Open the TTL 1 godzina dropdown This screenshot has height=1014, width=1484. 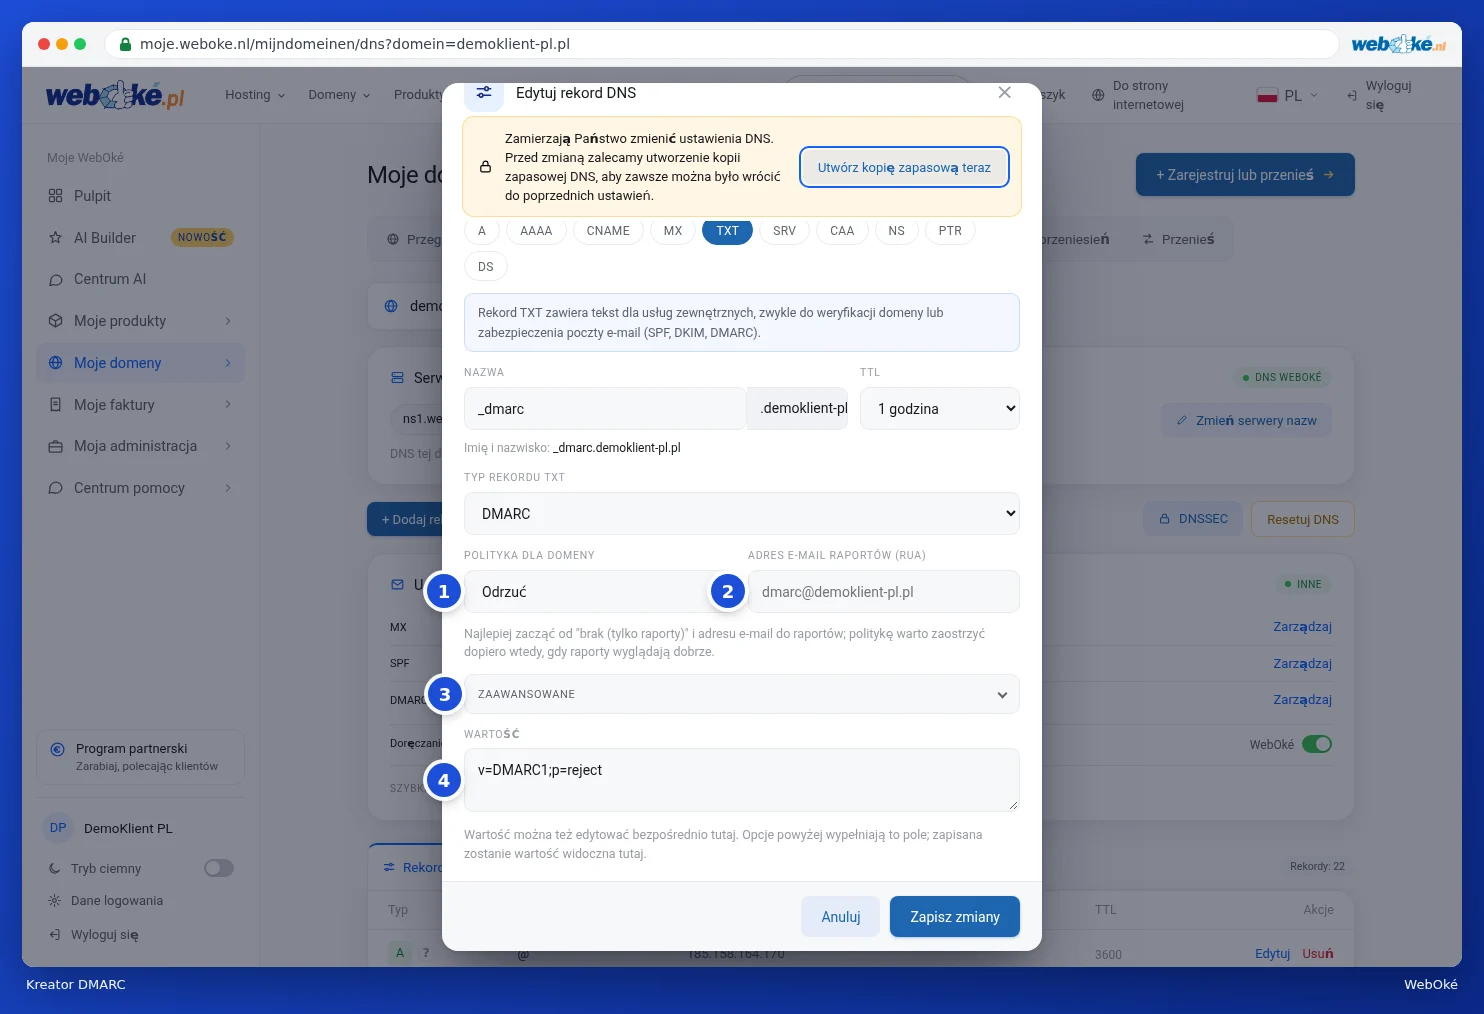coord(940,409)
